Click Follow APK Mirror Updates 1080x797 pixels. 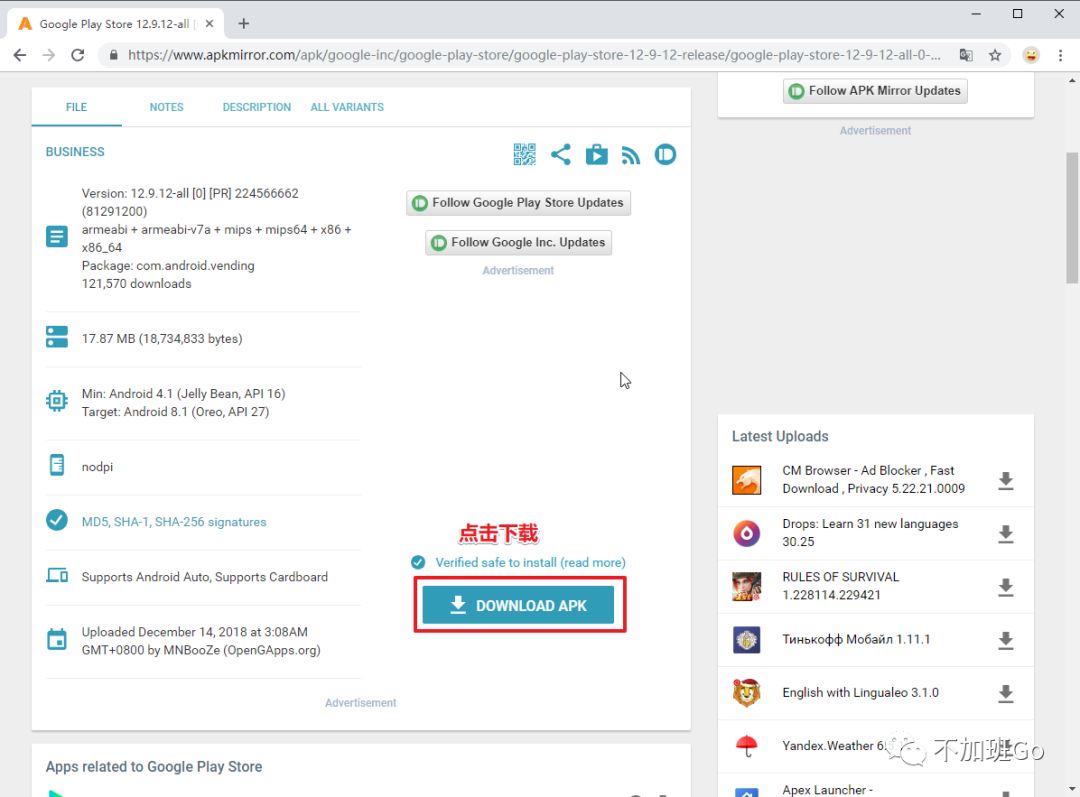(x=875, y=91)
